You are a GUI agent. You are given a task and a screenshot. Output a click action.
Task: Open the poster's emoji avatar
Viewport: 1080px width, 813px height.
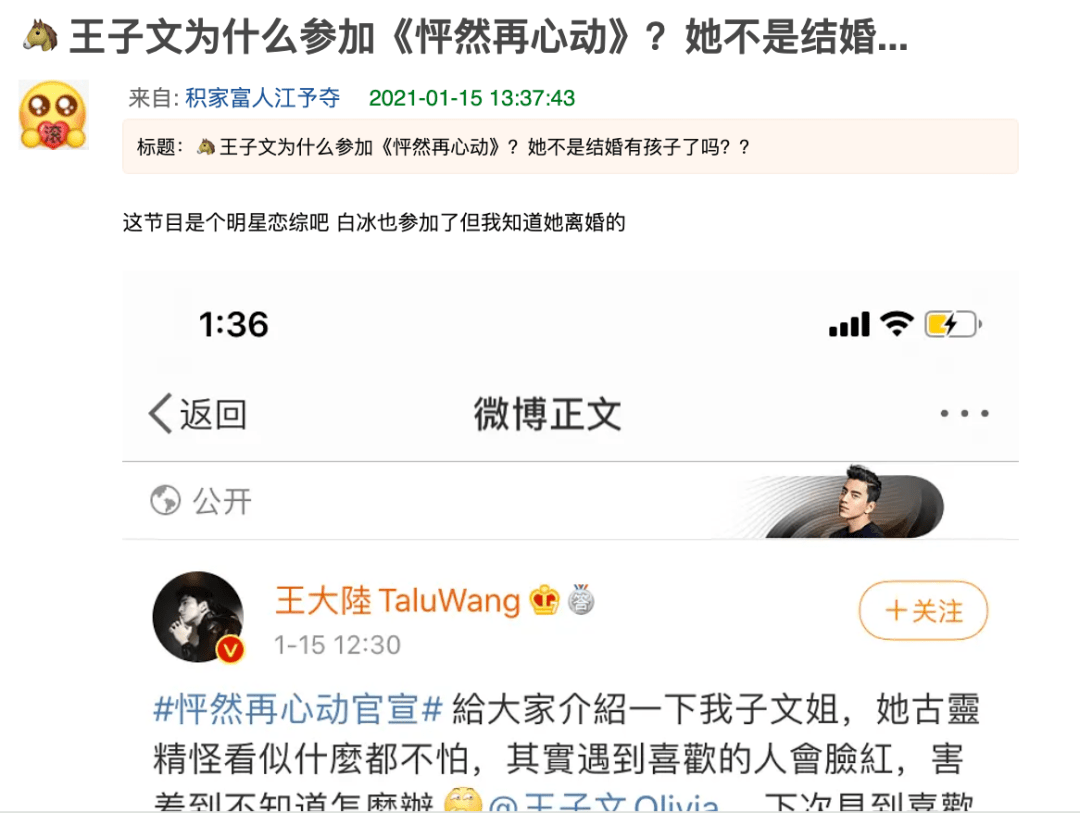(x=54, y=115)
